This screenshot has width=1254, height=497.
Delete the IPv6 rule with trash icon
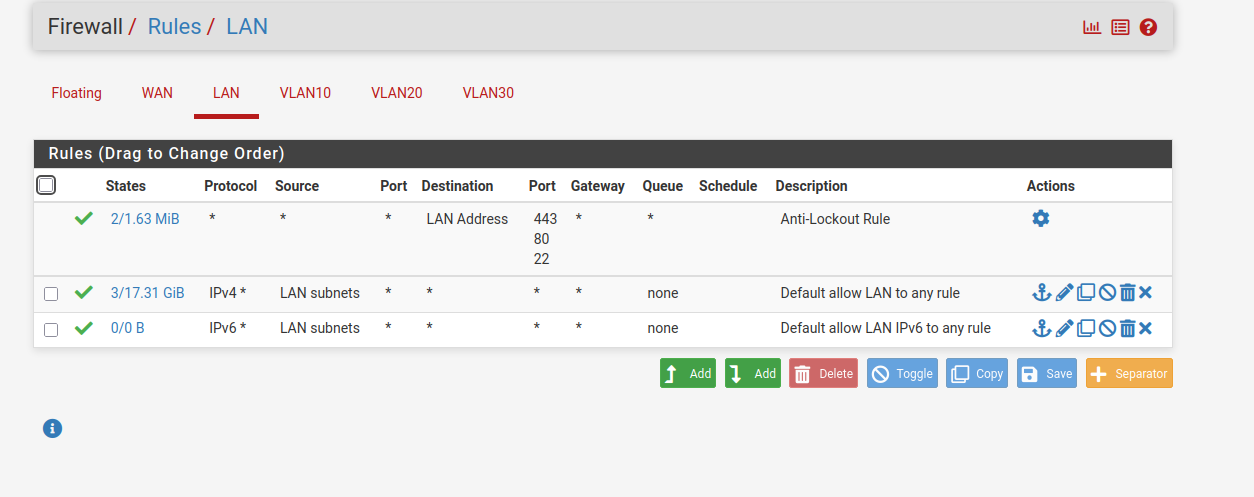[x=1127, y=328]
